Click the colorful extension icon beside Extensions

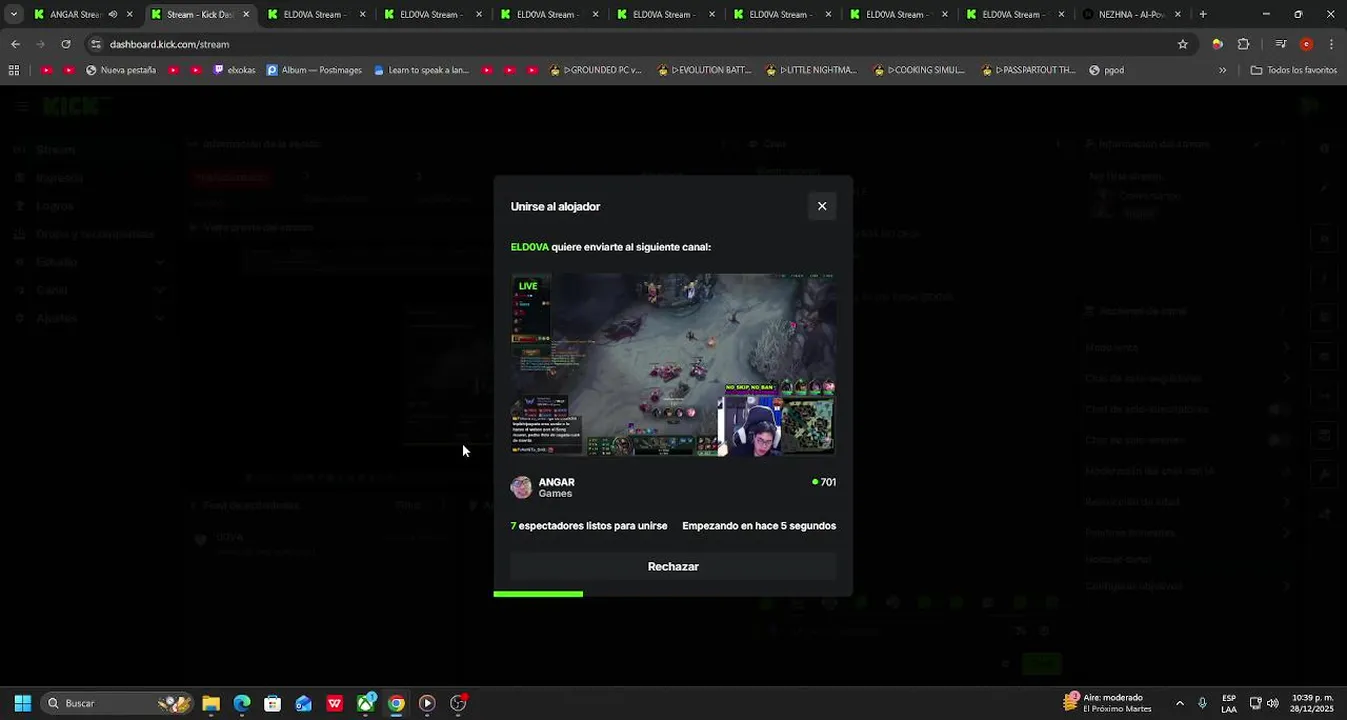1217,44
